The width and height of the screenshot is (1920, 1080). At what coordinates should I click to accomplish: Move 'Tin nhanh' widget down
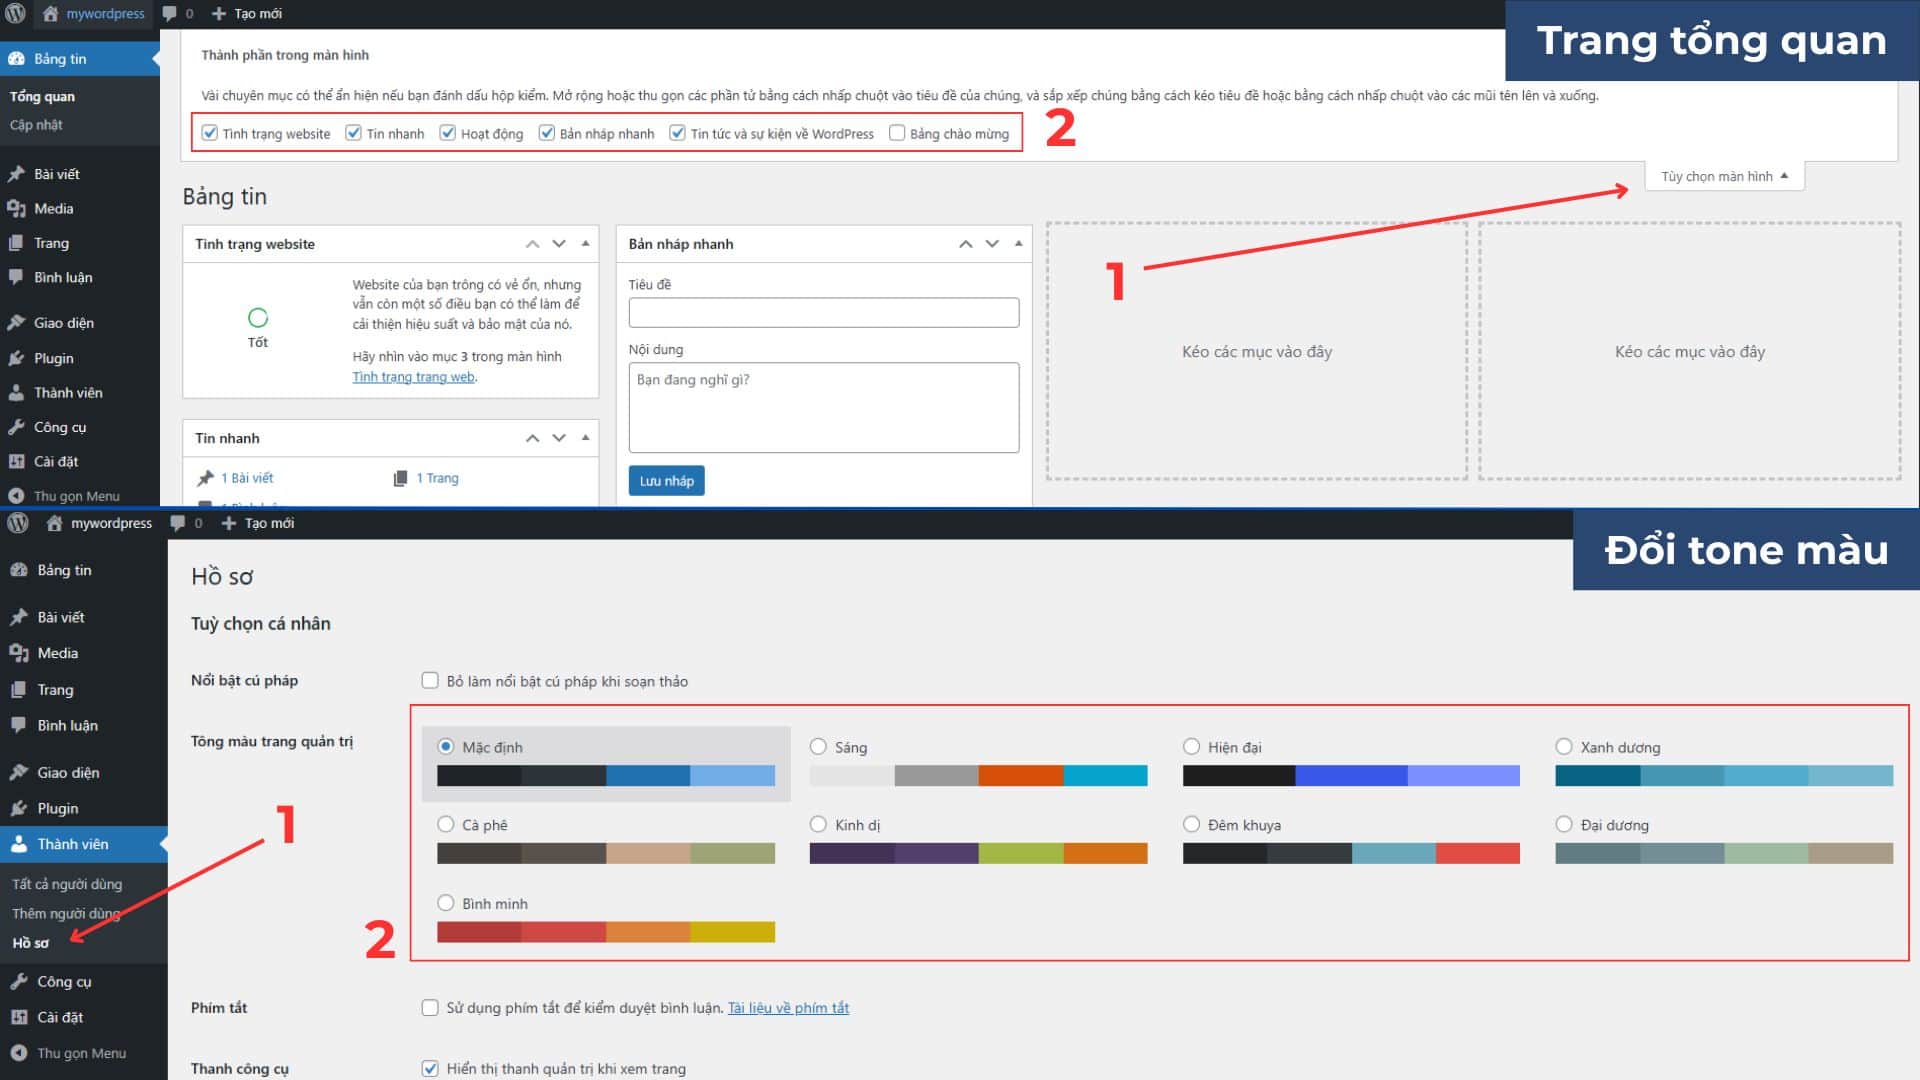click(x=559, y=438)
